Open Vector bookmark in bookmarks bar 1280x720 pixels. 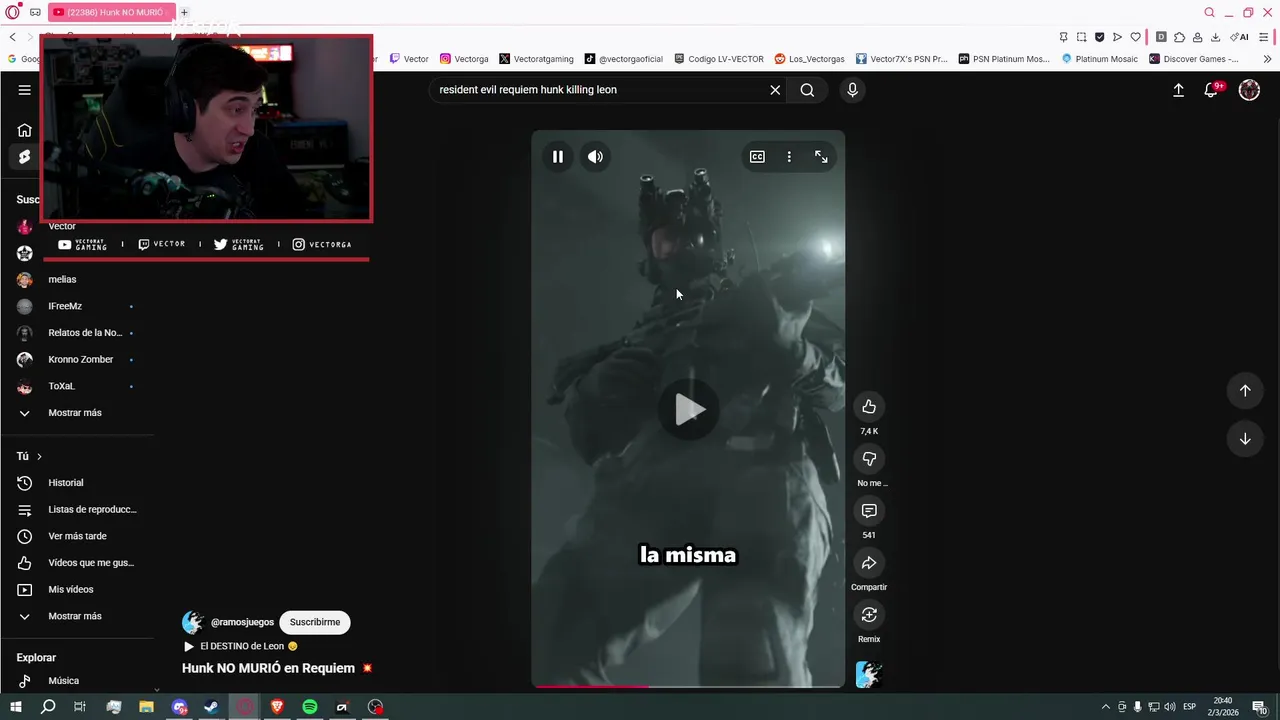point(409,59)
